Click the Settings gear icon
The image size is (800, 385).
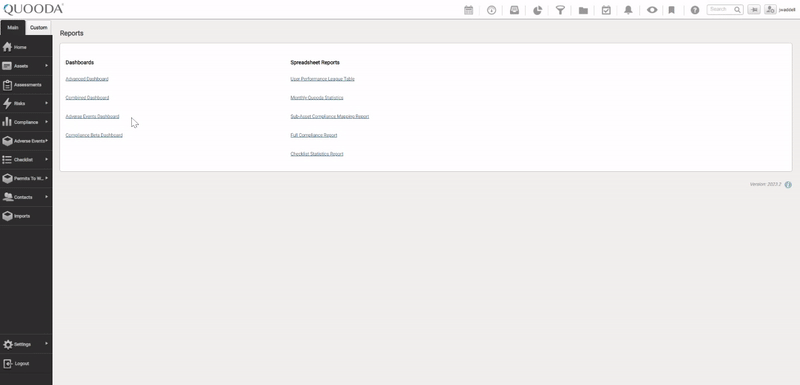click(x=8, y=345)
